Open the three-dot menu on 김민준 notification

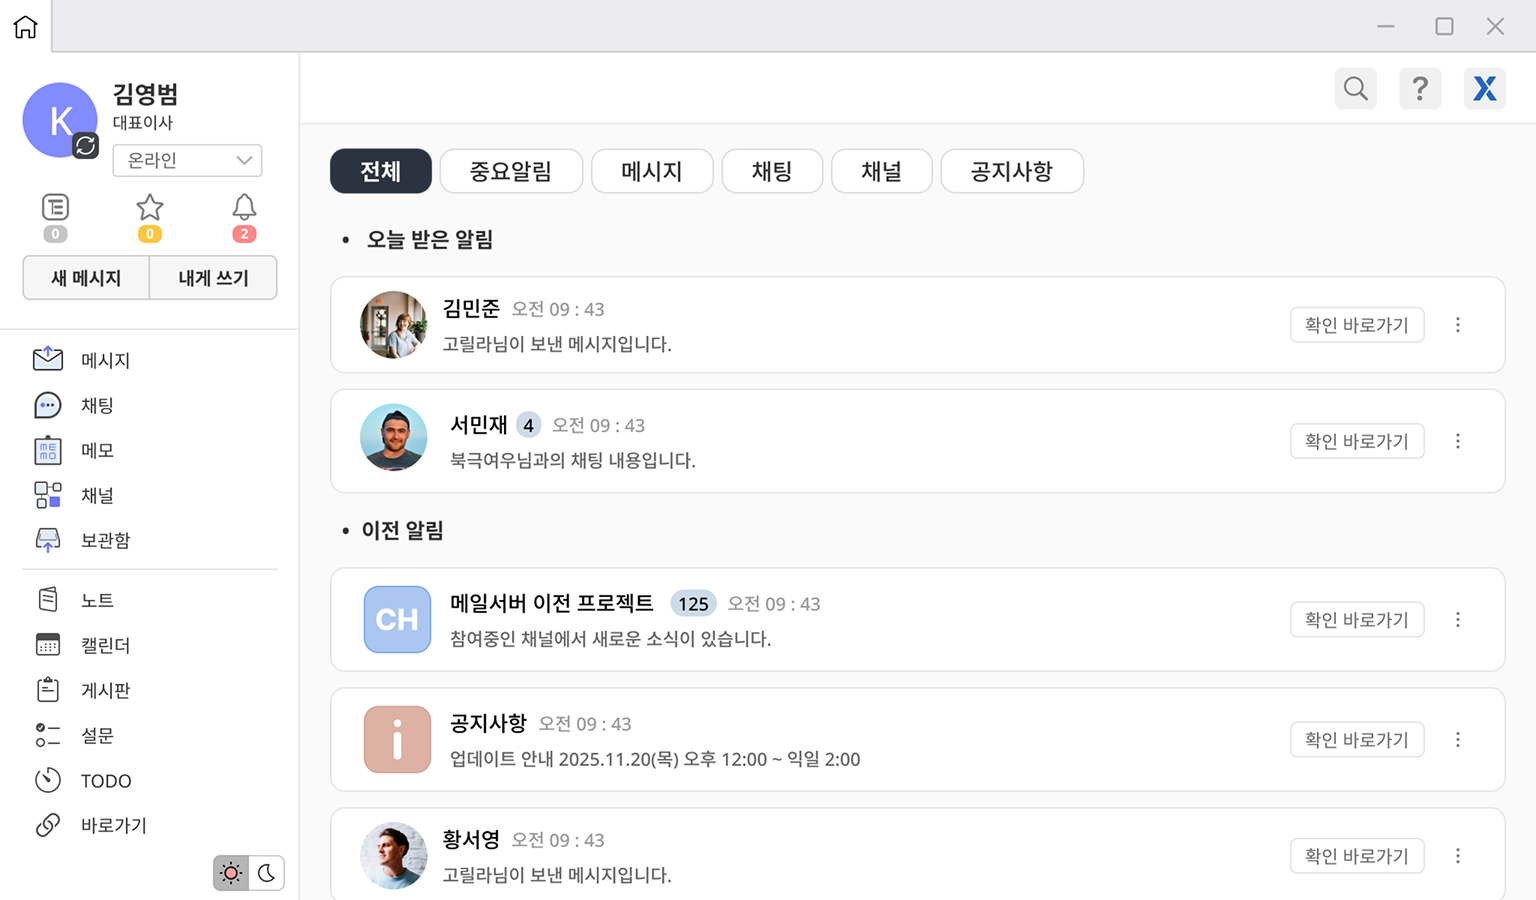click(1458, 325)
